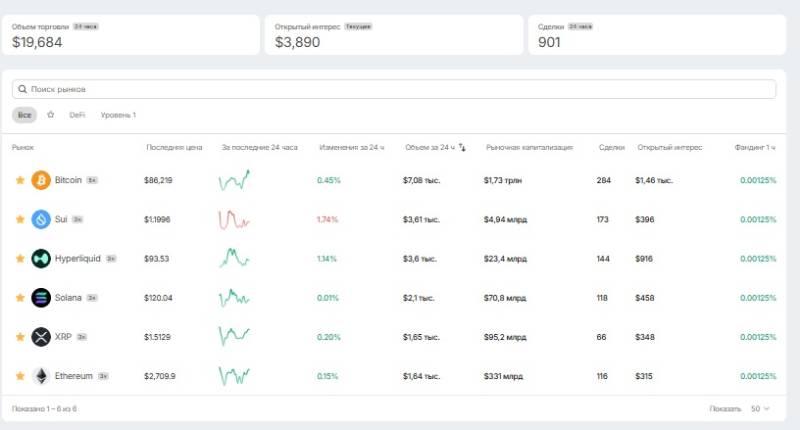Unfavorite Bitcoin by clicking its star

click(20, 180)
